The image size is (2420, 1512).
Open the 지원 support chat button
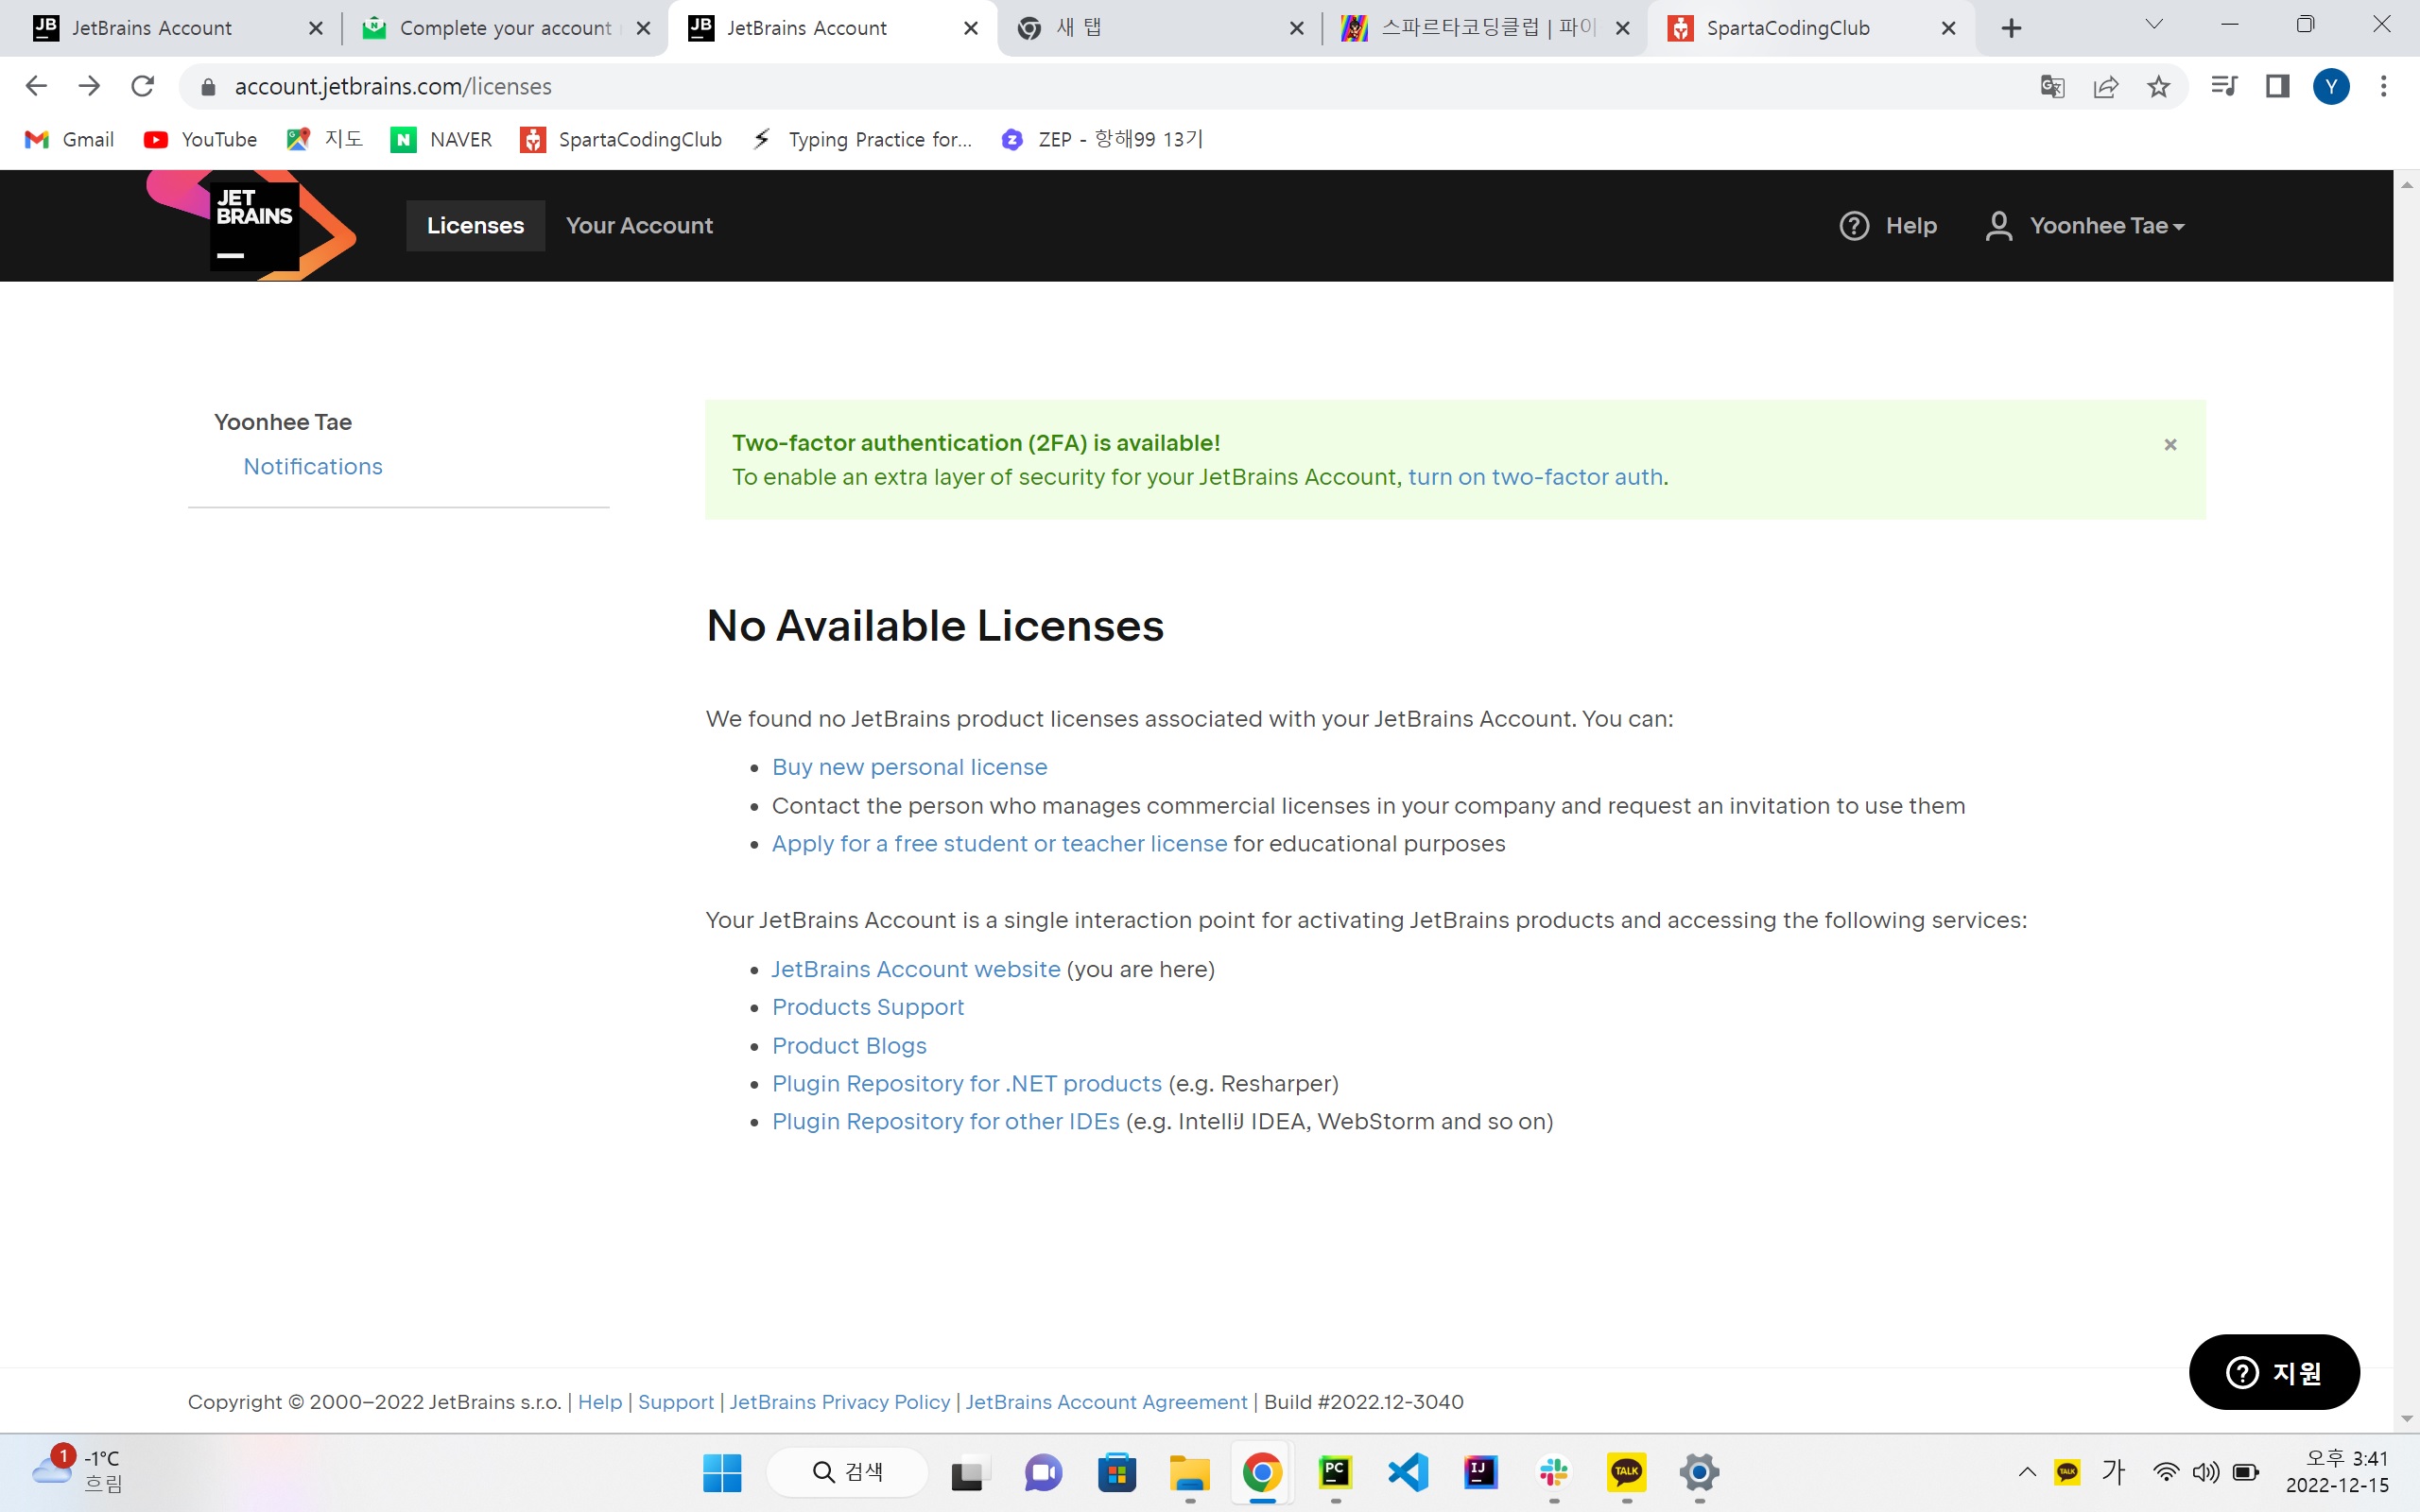click(2274, 1372)
